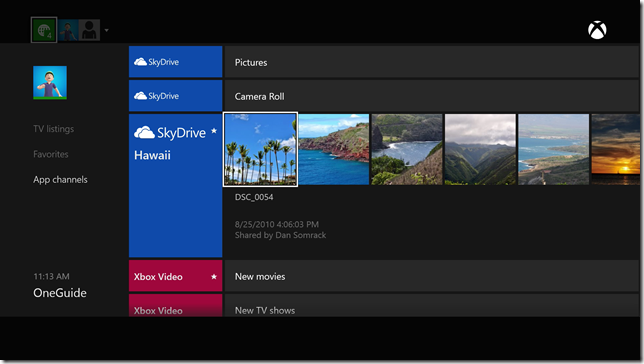Select the avatar profile icon in top bar
The height and width of the screenshot is (364, 644).
pos(68,30)
